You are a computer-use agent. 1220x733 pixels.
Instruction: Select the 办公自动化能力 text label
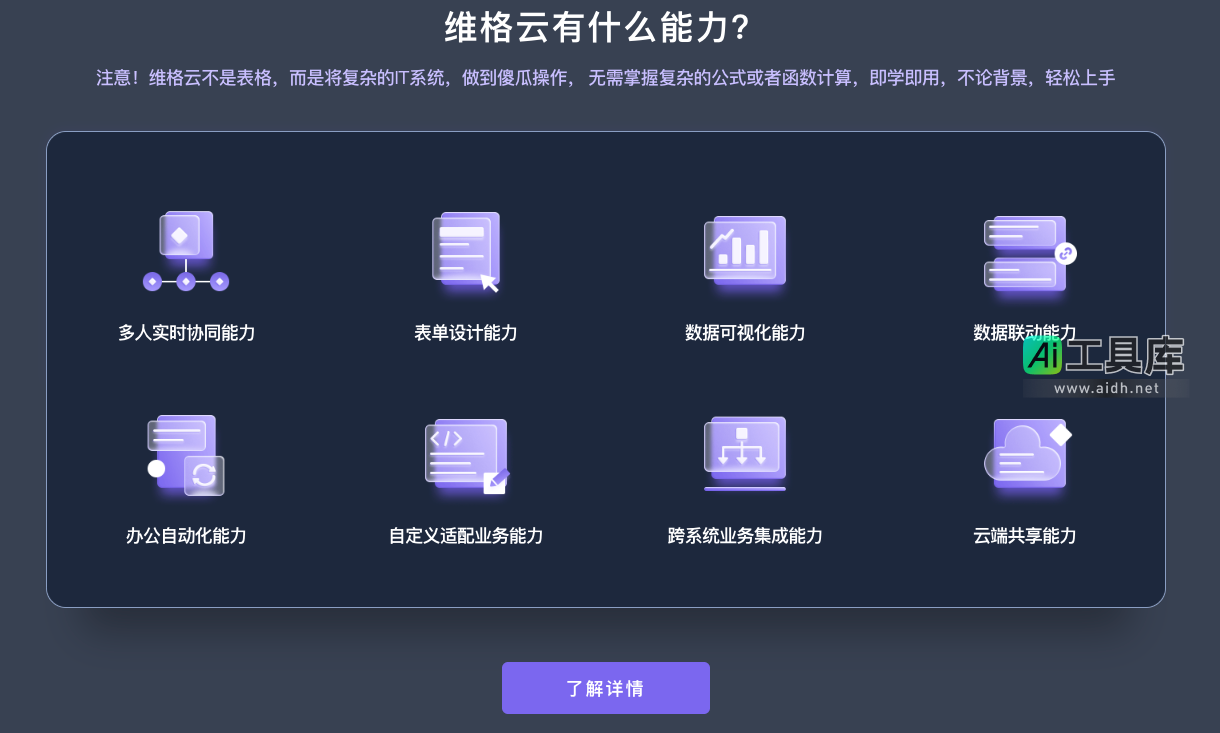click(186, 536)
